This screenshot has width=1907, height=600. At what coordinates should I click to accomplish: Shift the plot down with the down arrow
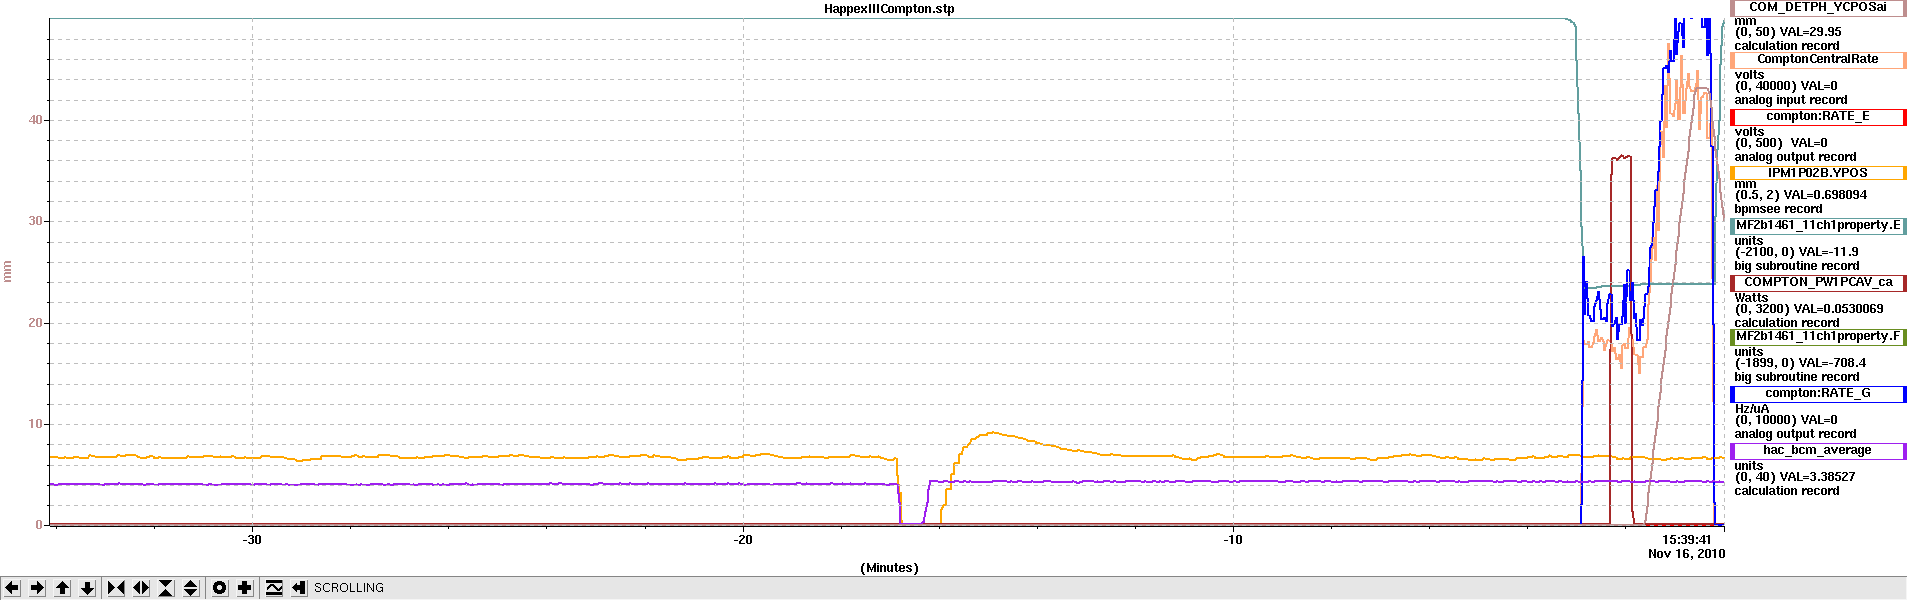87,588
